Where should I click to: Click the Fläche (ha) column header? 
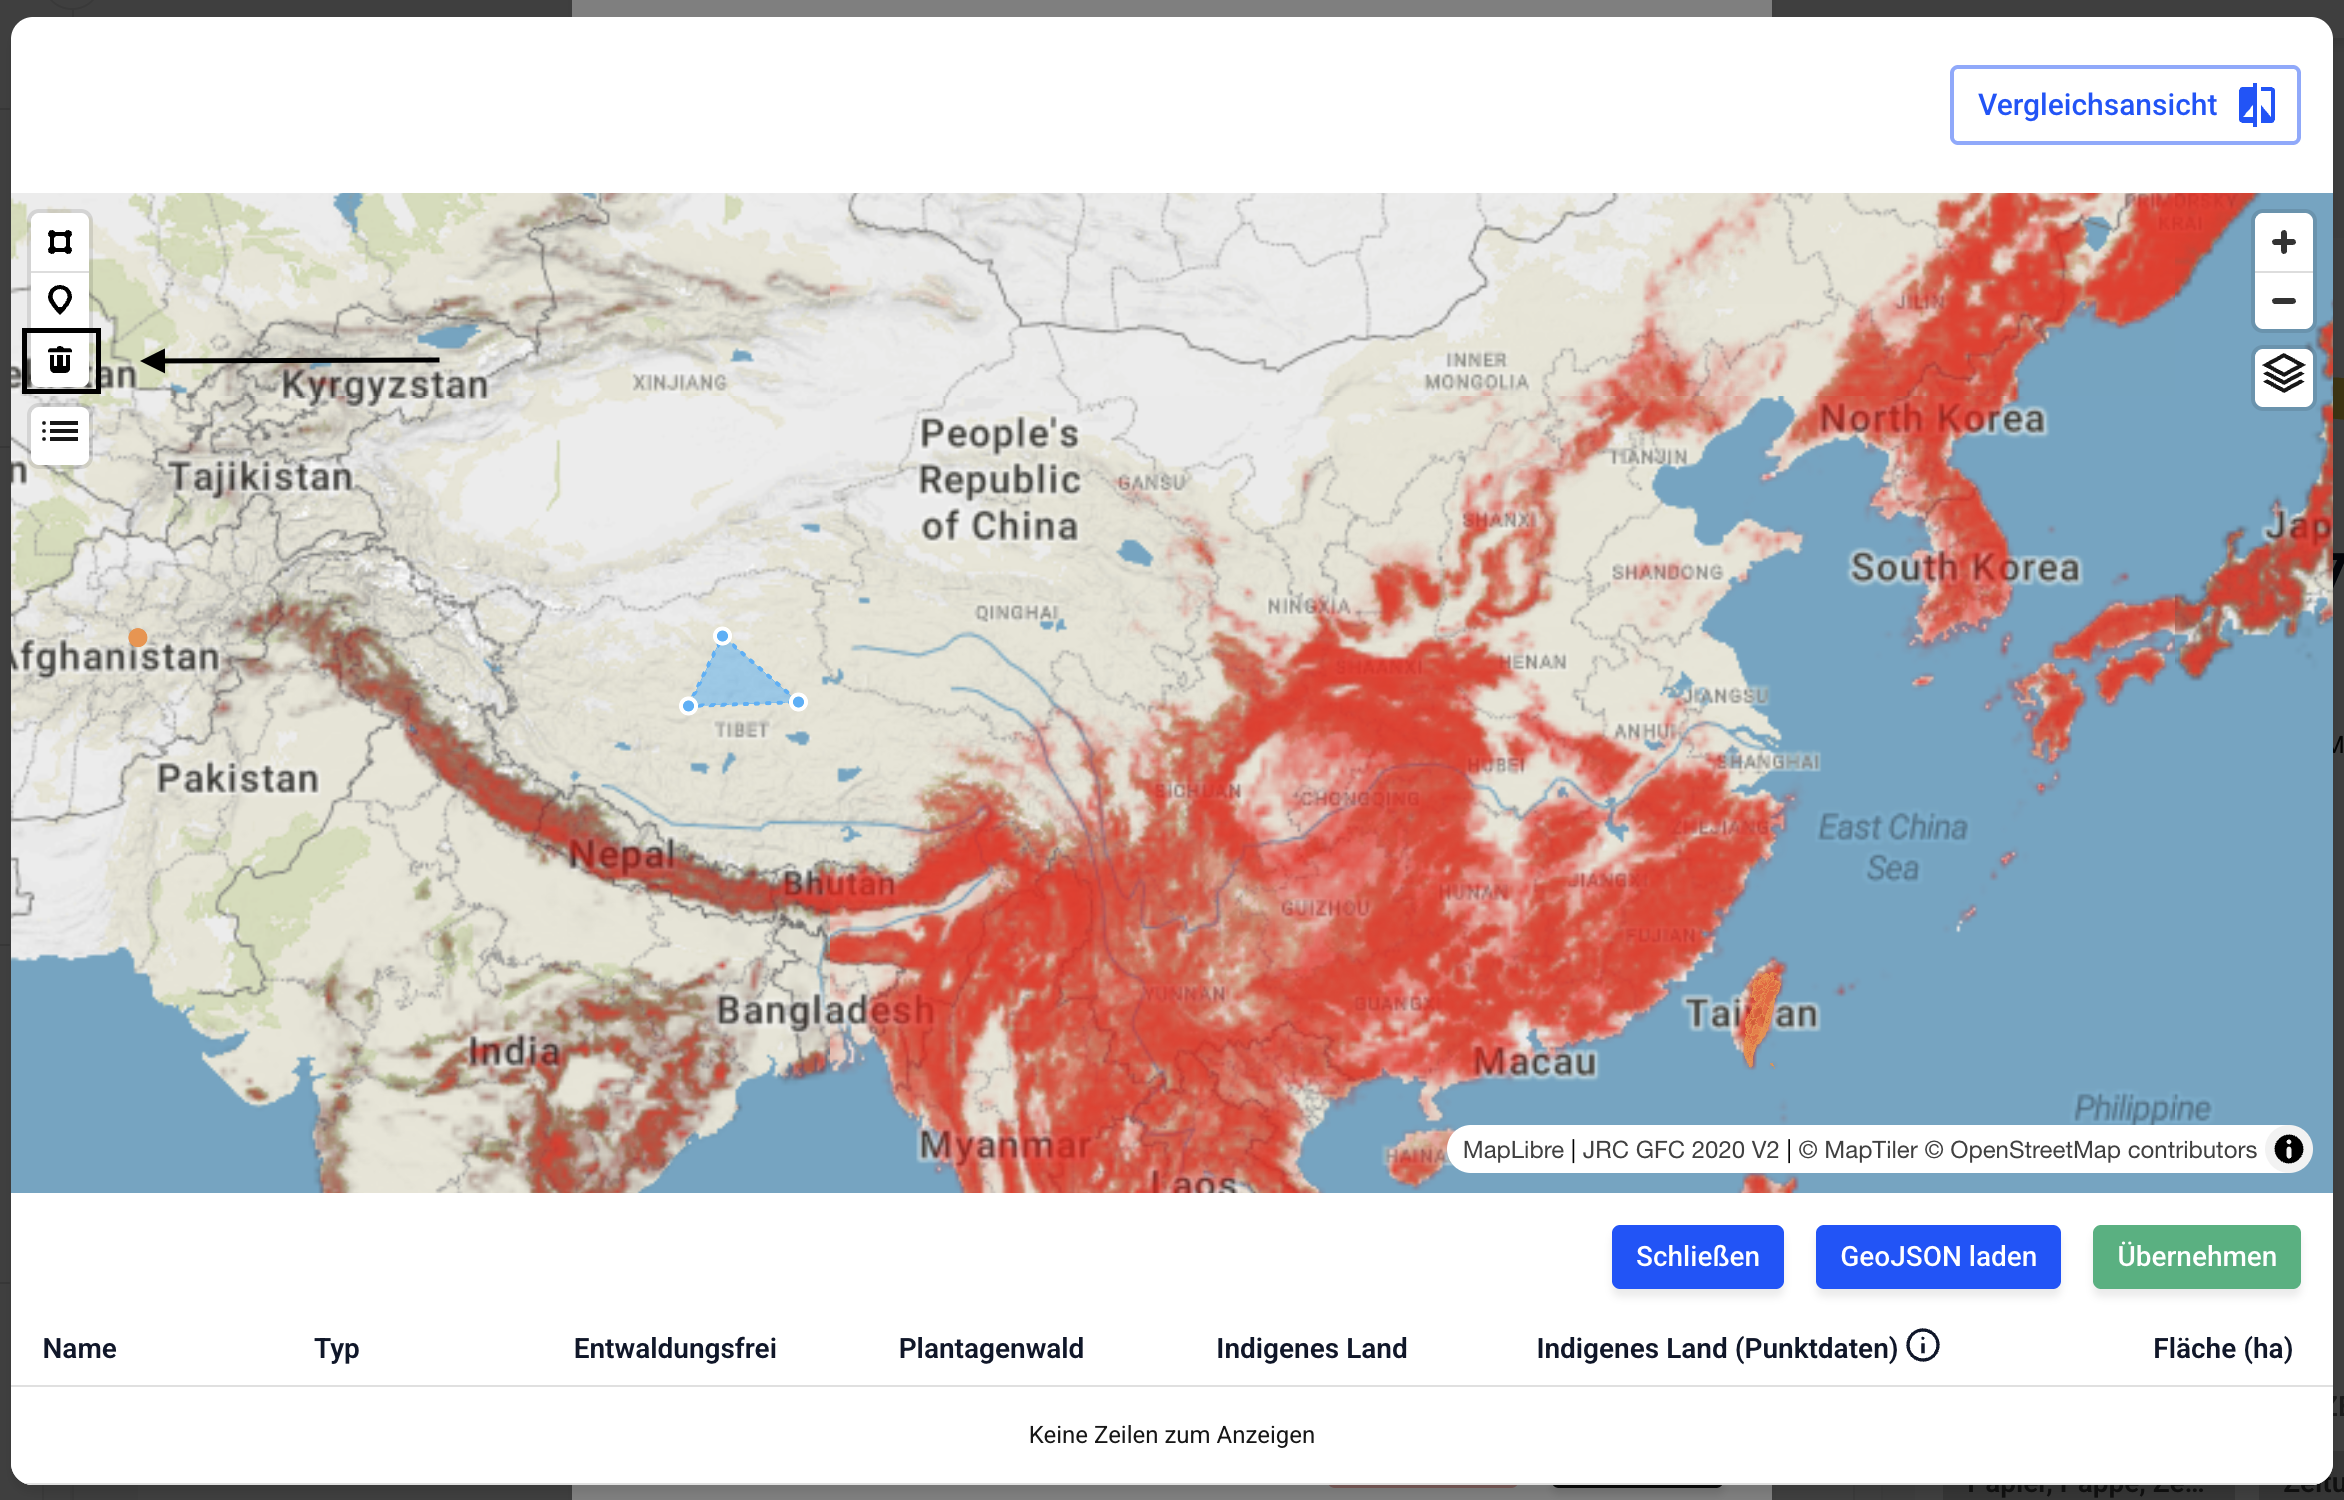pyautogui.click(x=2222, y=1348)
